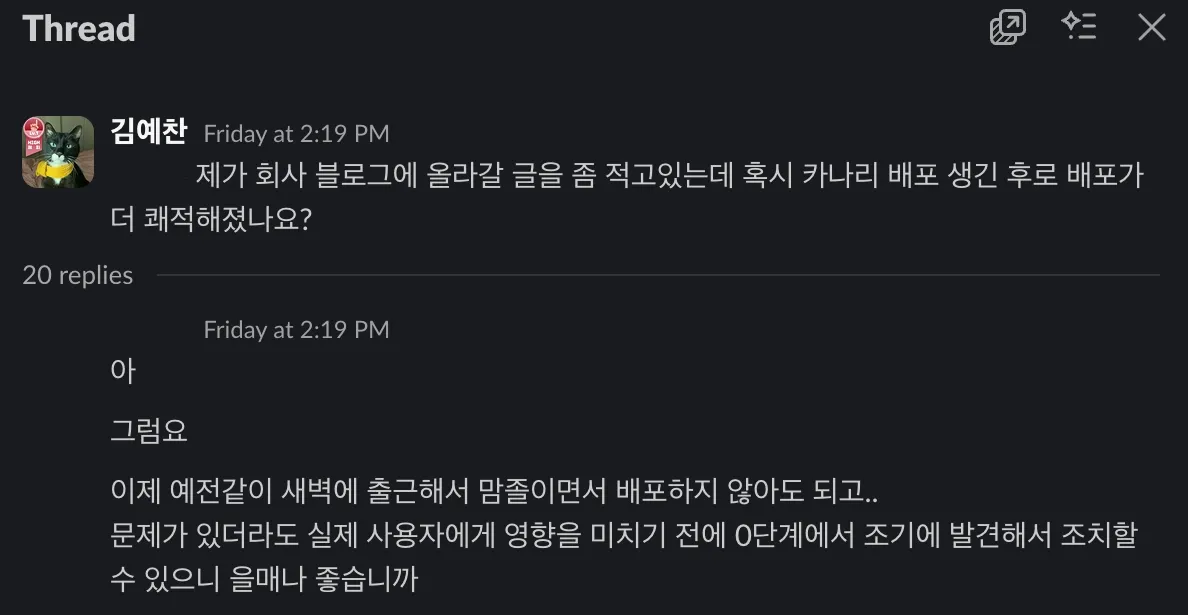Click the last line "수 있으니 을매나 좋습니까"

(264, 578)
